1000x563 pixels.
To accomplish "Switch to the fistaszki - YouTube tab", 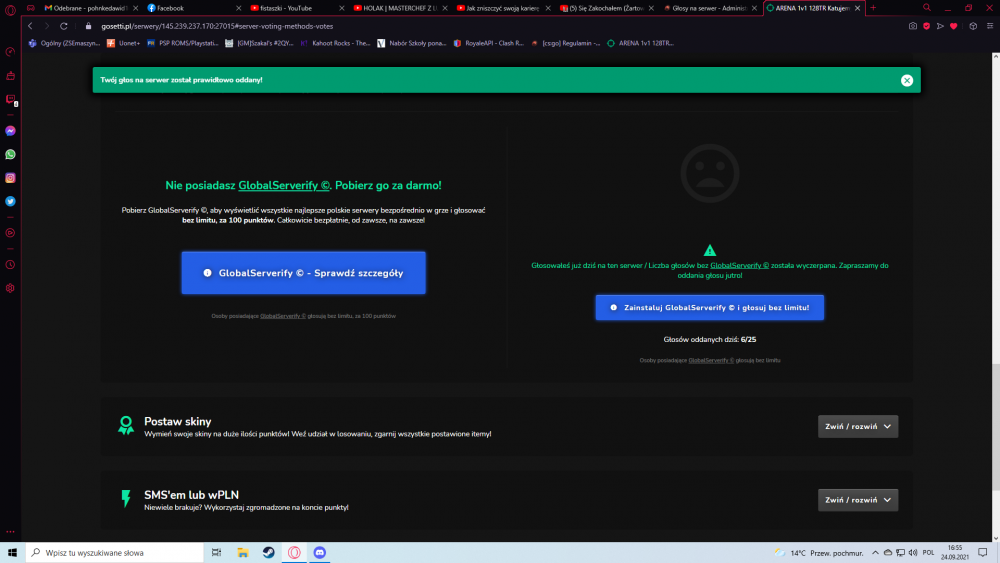I will tap(296, 8).
